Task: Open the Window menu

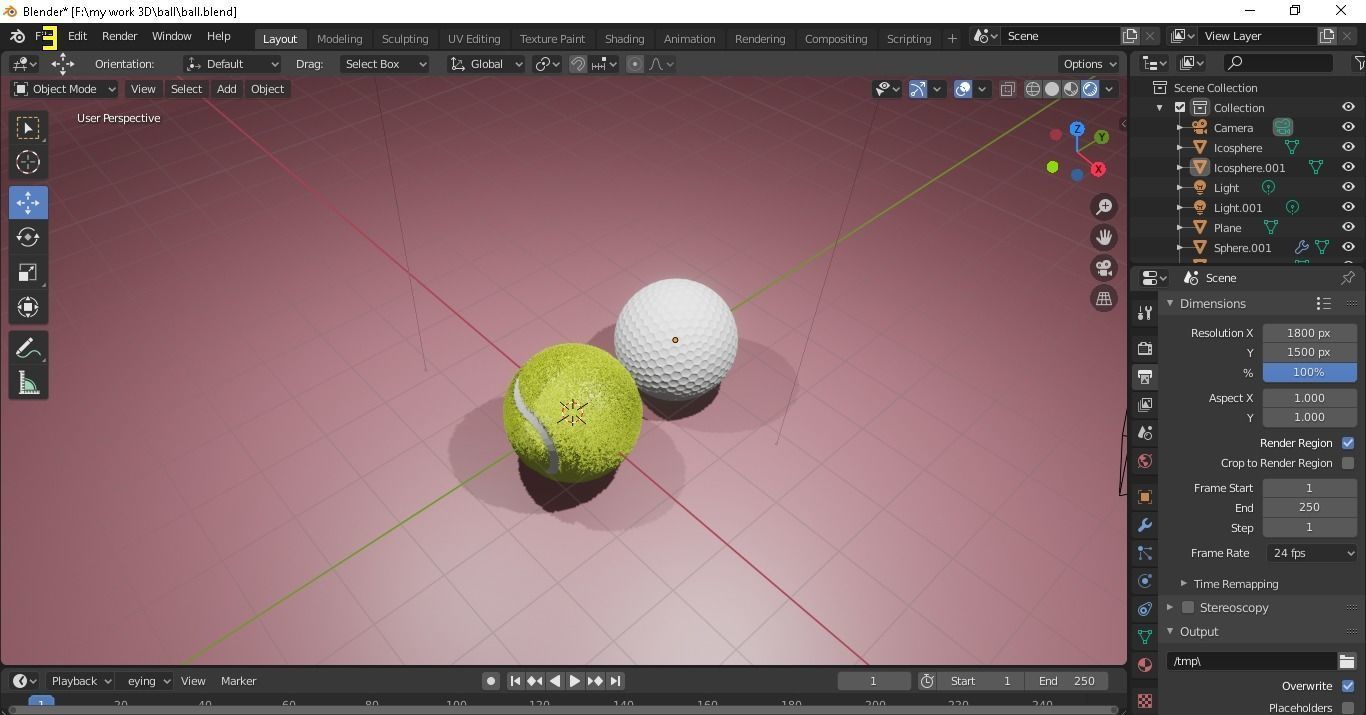Action: tap(171, 36)
